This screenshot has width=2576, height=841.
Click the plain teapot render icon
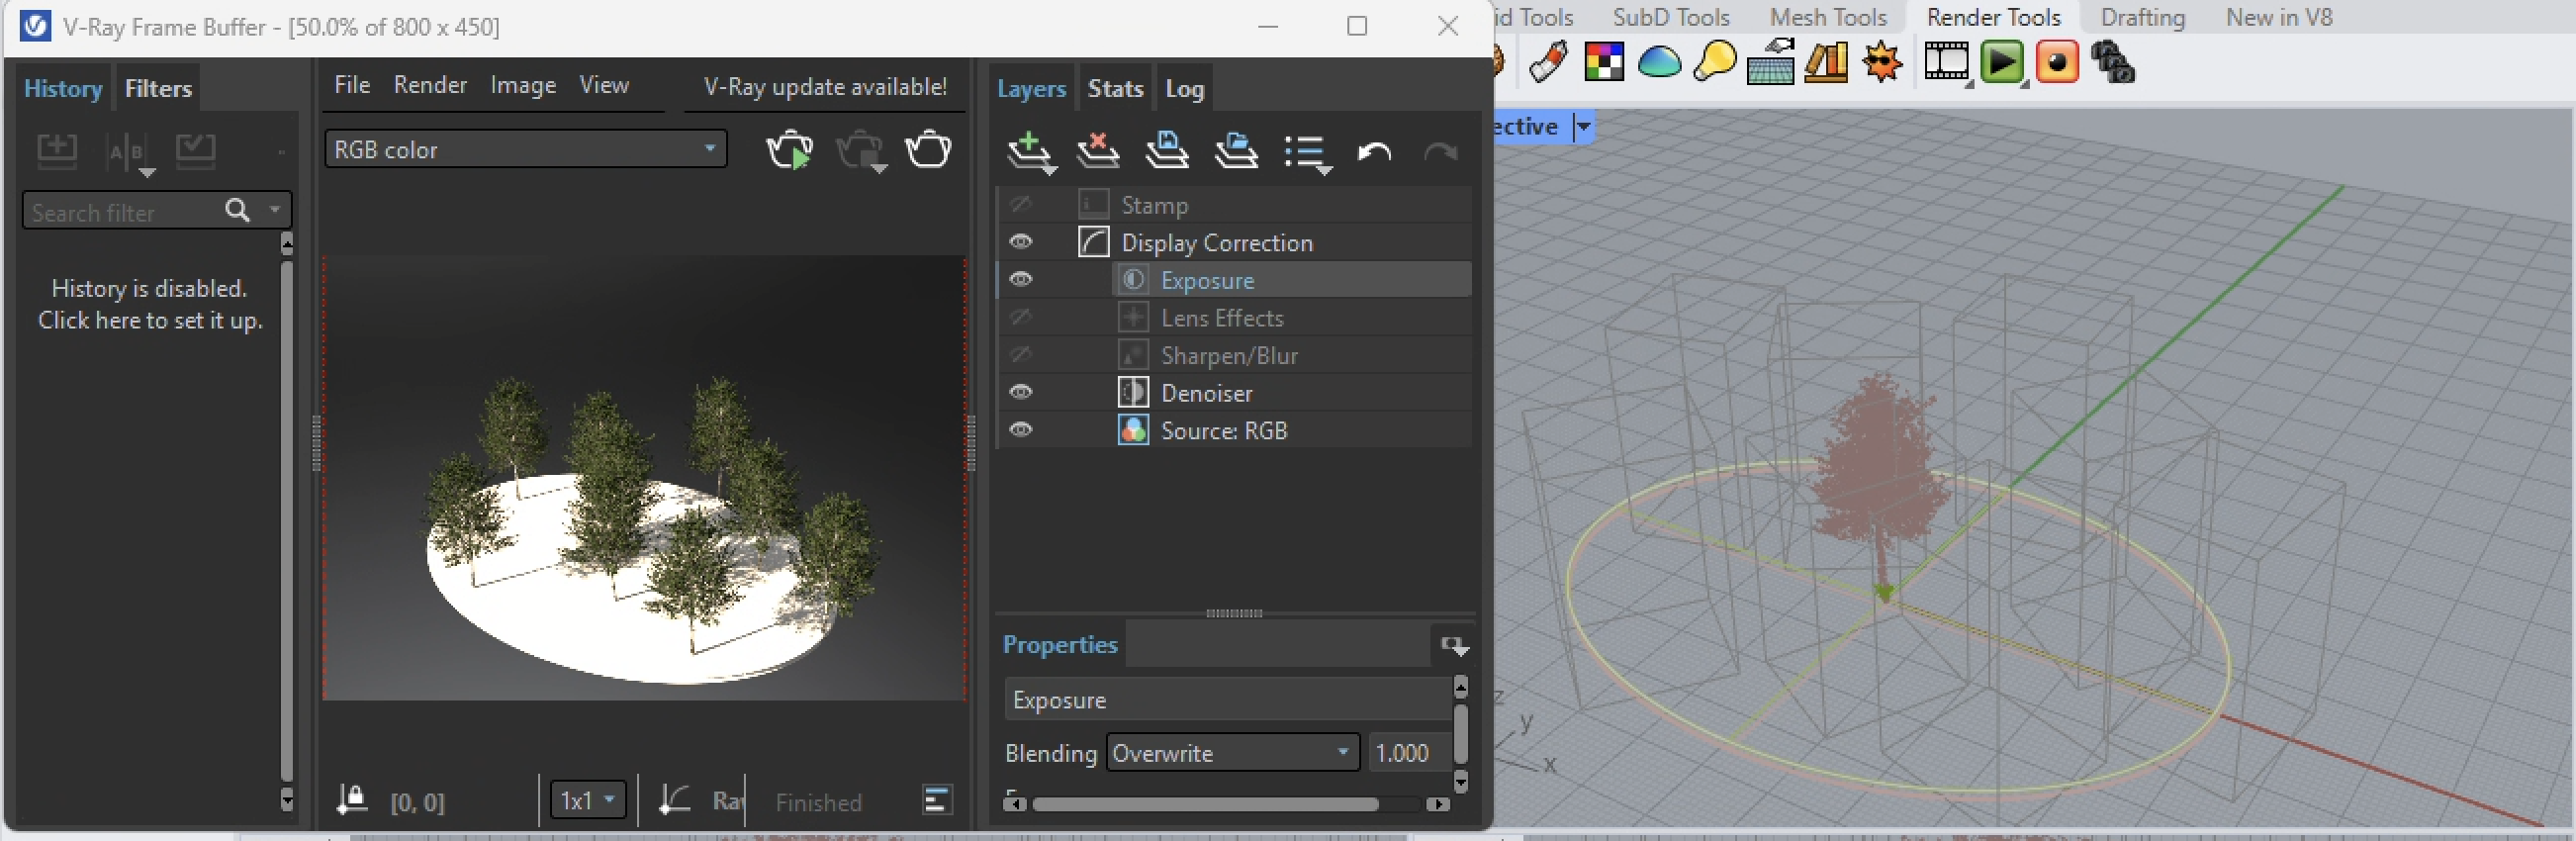[928, 150]
